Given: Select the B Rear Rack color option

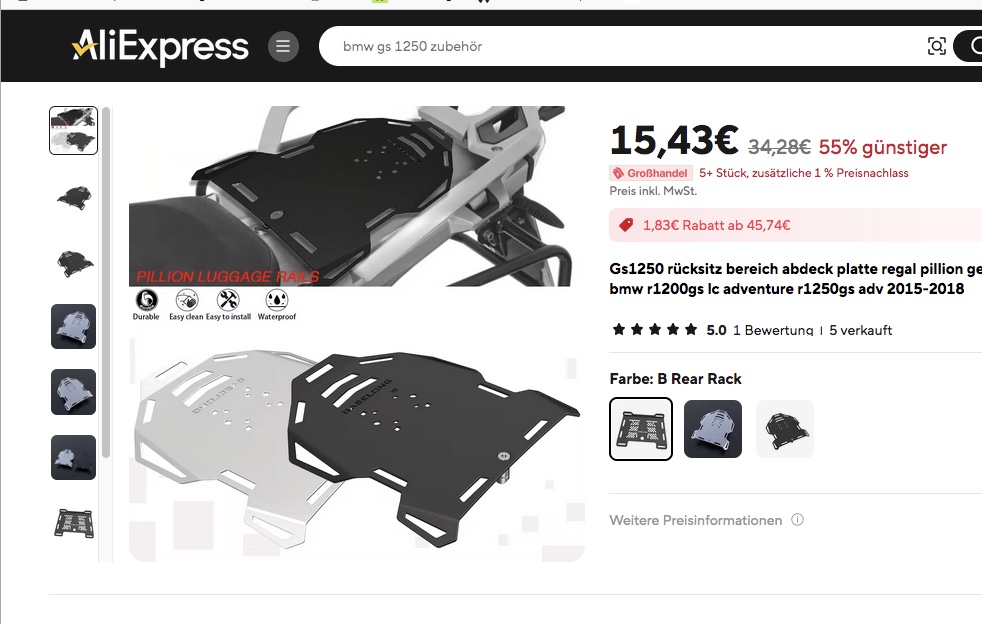Looking at the screenshot, I should [641, 429].
